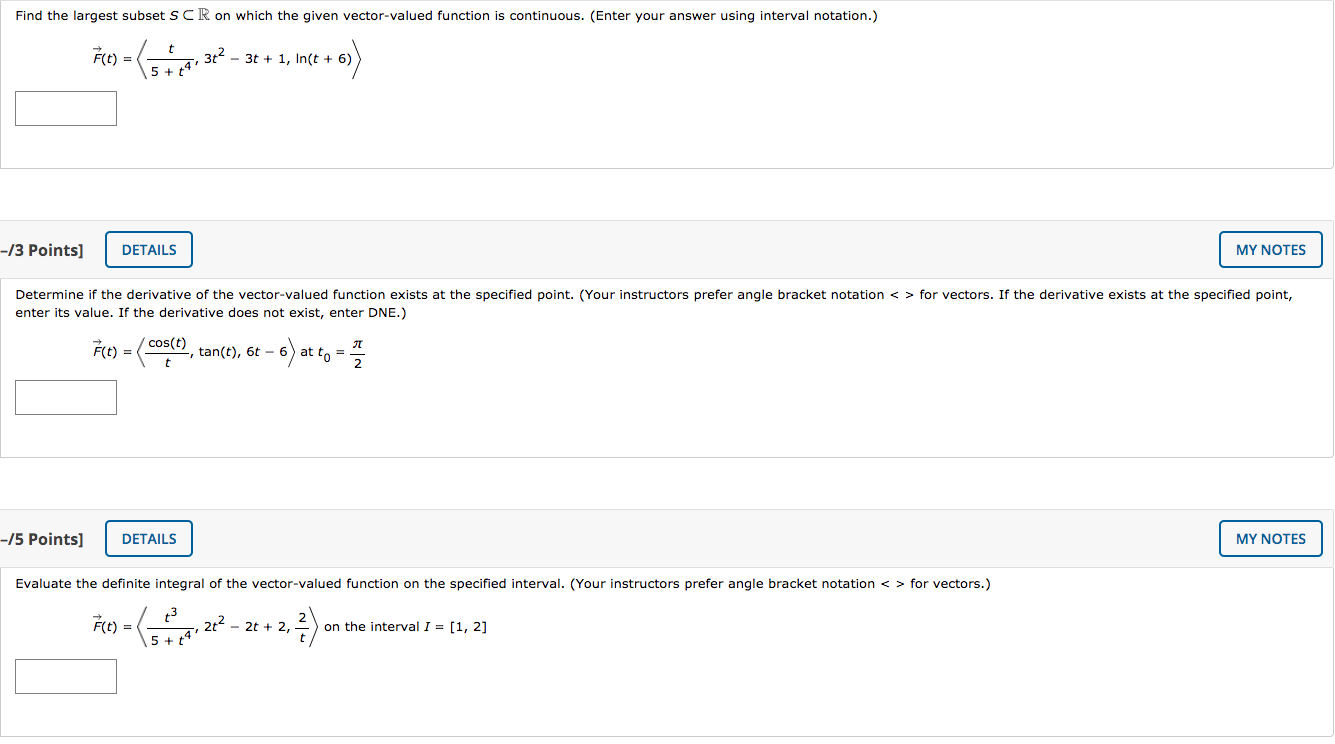Click the answer box for the definite integral

tap(65, 676)
